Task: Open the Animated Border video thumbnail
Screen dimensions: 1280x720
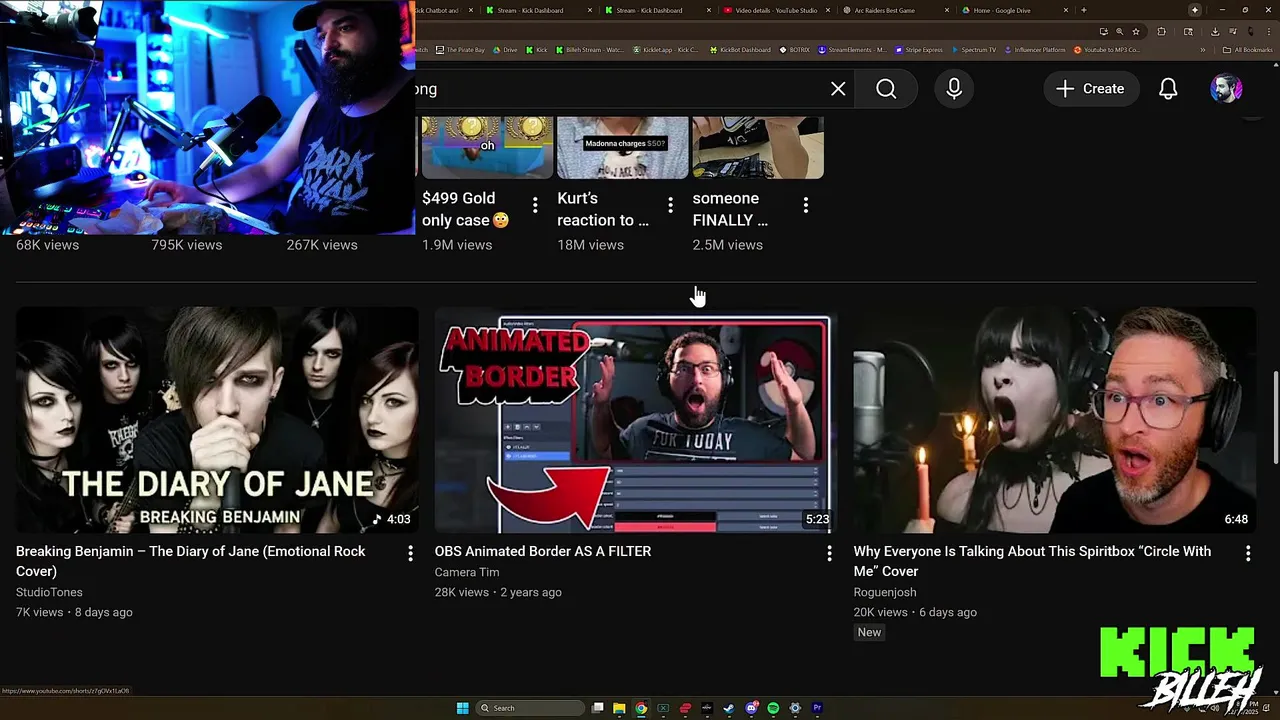Action: click(x=635, y=420)
